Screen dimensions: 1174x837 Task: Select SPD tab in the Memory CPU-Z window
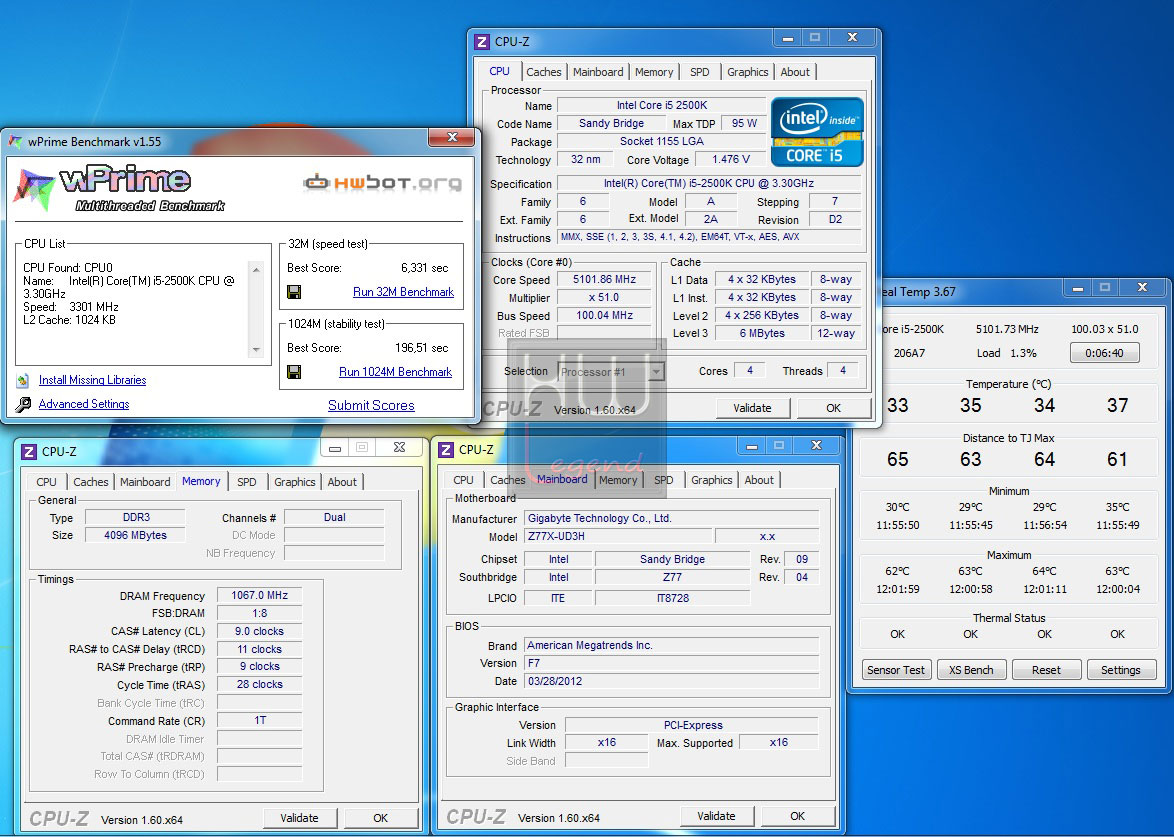click(246, 482)
